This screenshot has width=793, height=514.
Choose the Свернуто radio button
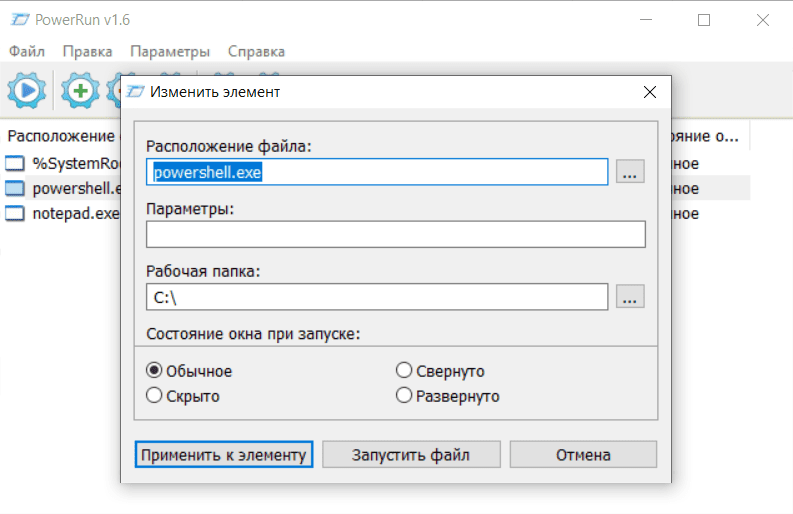[x=404, y=371]
